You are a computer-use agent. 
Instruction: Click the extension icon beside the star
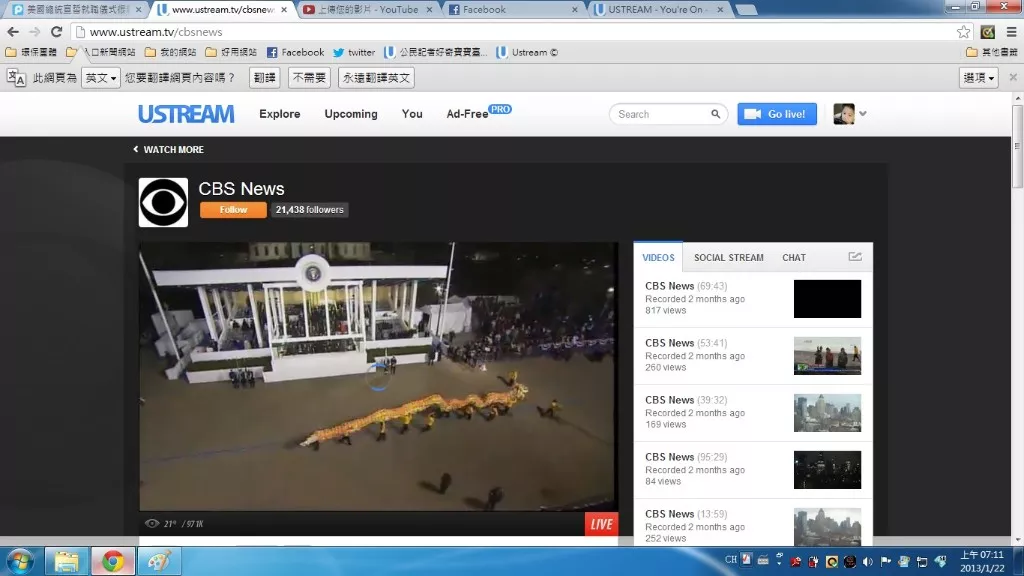[x=987, y=31]
